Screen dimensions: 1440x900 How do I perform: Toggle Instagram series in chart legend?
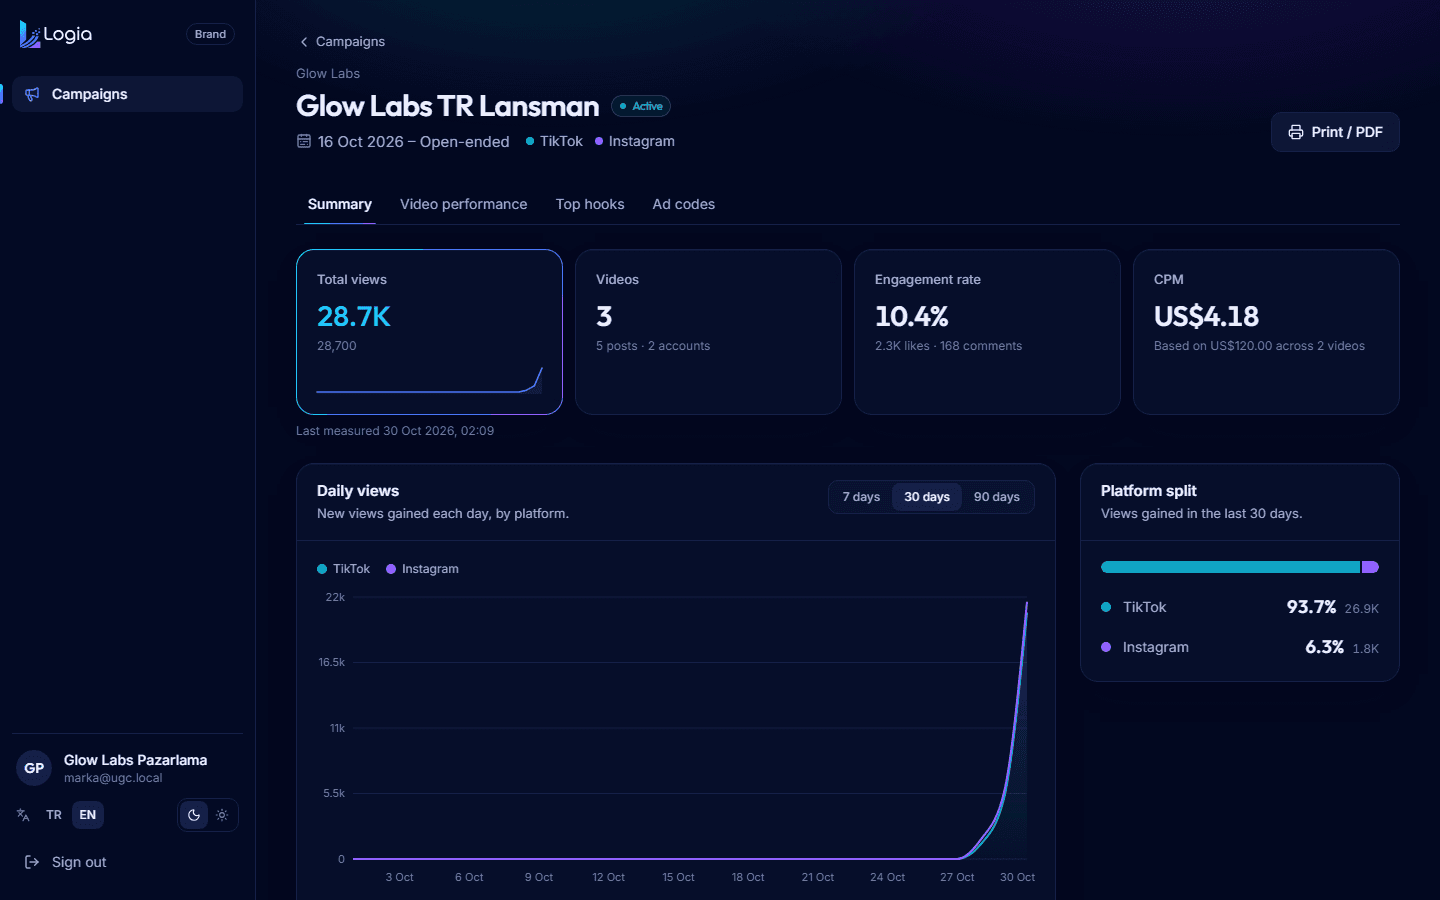click(422, 569)
